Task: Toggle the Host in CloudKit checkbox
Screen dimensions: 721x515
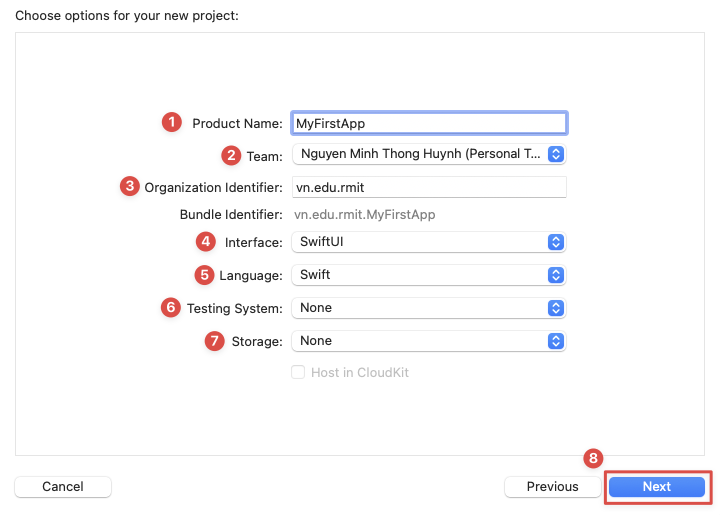Action: pos(298,372)
